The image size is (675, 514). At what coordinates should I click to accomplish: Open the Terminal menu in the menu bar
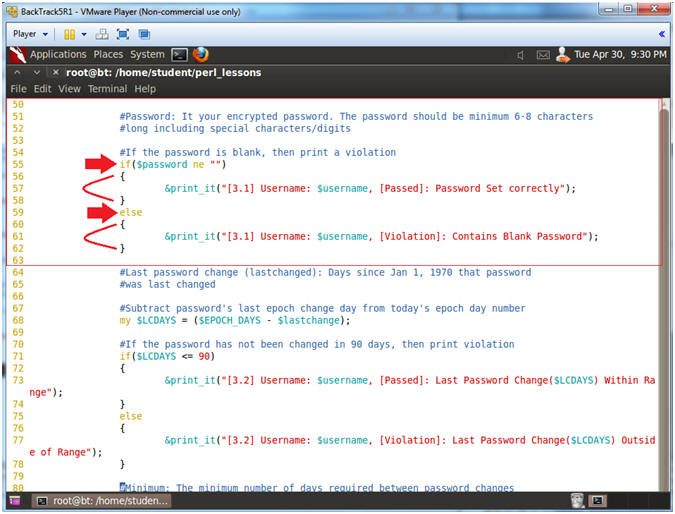108,89
